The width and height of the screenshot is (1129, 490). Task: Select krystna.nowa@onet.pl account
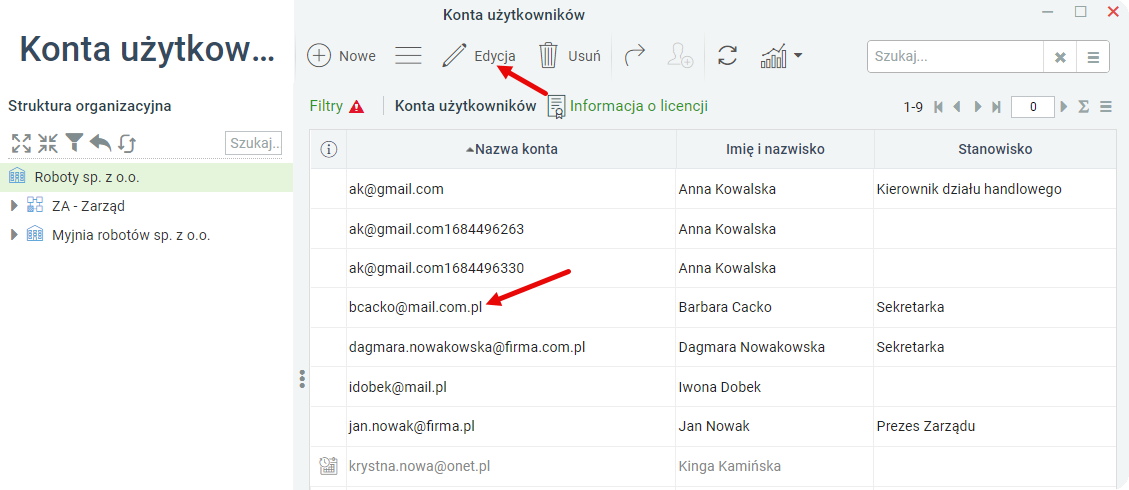pyautogui.click(x=419, y=466)
